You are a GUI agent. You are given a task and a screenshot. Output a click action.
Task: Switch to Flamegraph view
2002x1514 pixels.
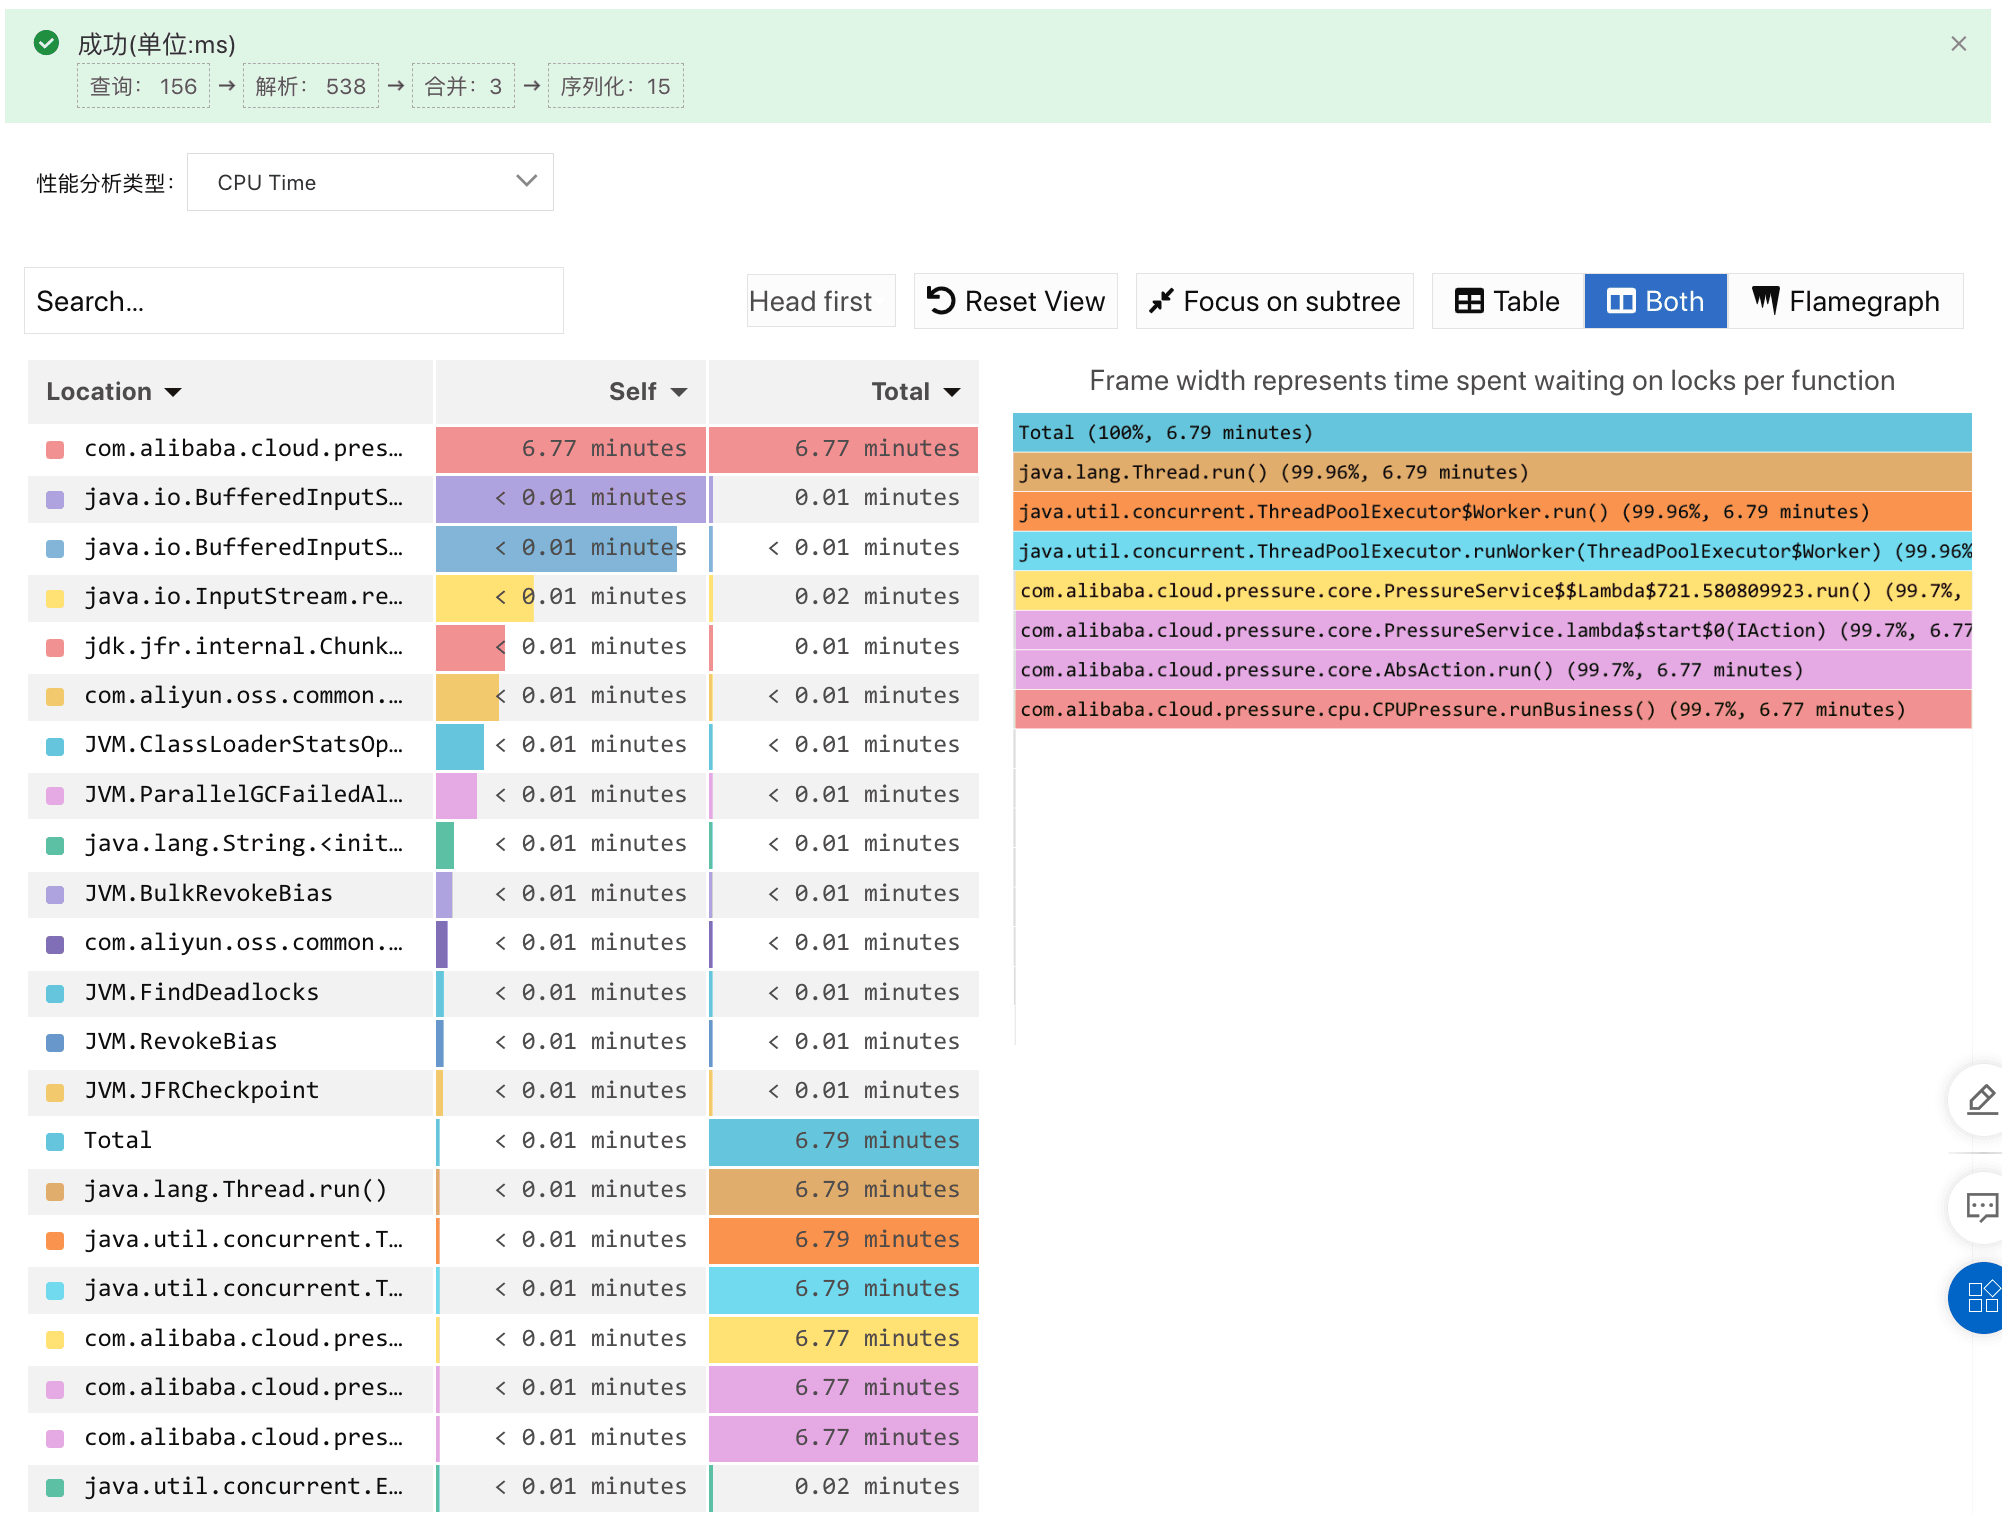click(x=1846, y=301)
